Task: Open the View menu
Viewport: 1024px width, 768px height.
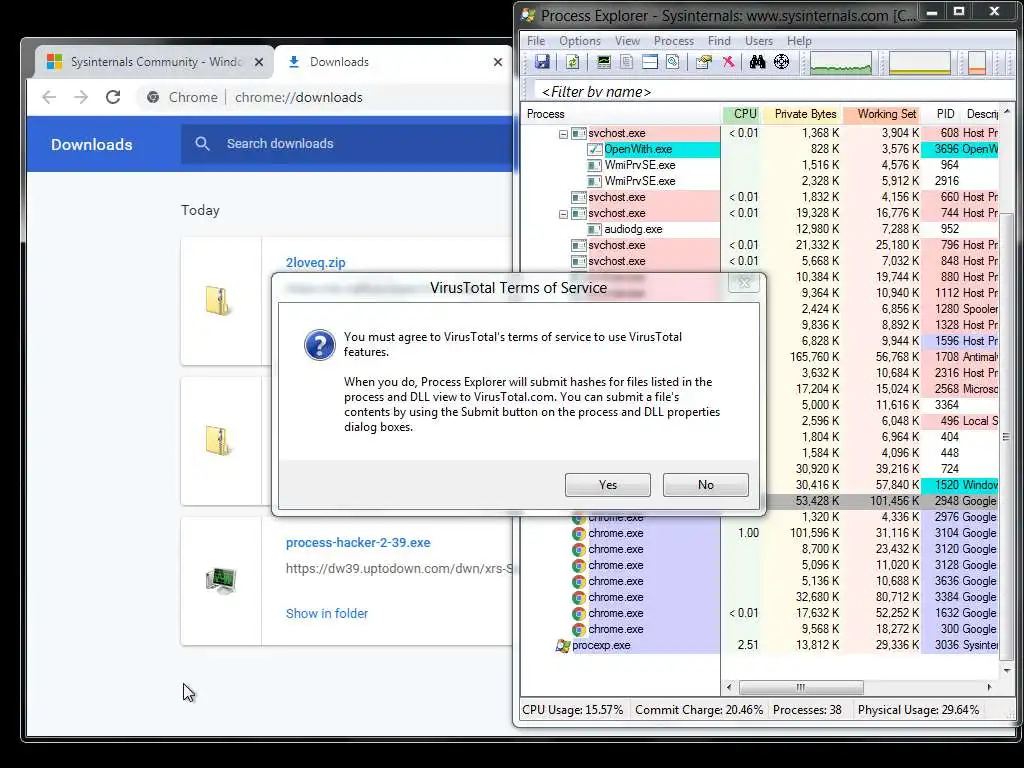Action: point(627,40)
